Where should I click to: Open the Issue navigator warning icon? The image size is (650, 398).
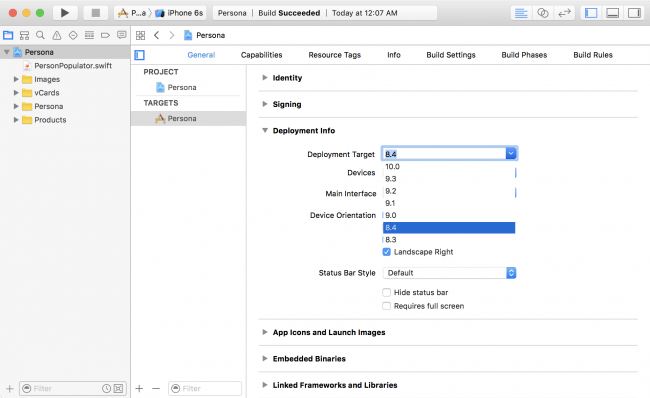[57, 35]
